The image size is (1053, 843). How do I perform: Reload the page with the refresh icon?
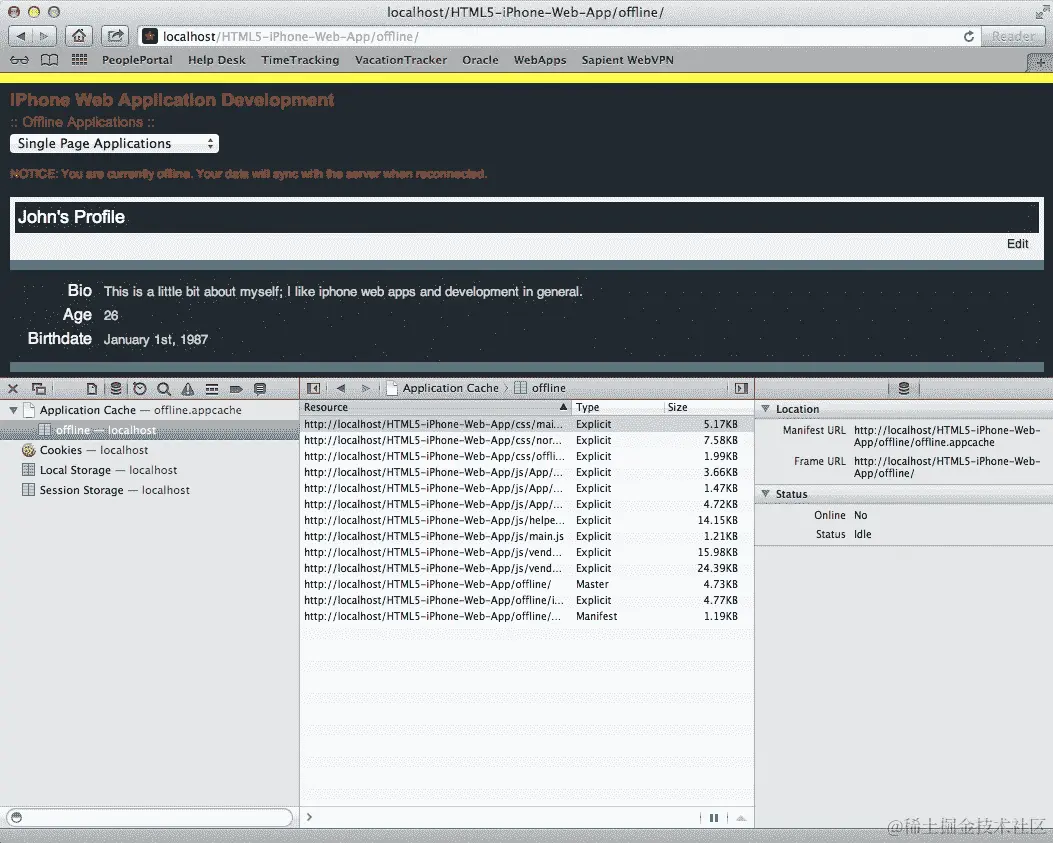[968, 36]
